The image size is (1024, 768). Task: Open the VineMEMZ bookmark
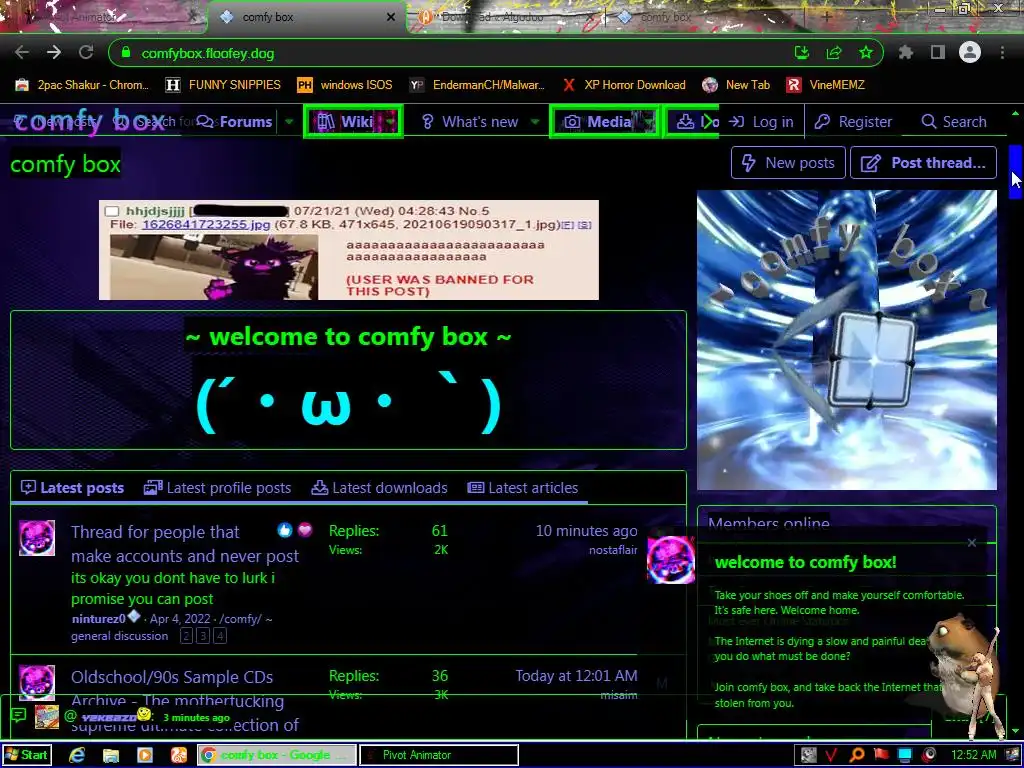point(825,85)
